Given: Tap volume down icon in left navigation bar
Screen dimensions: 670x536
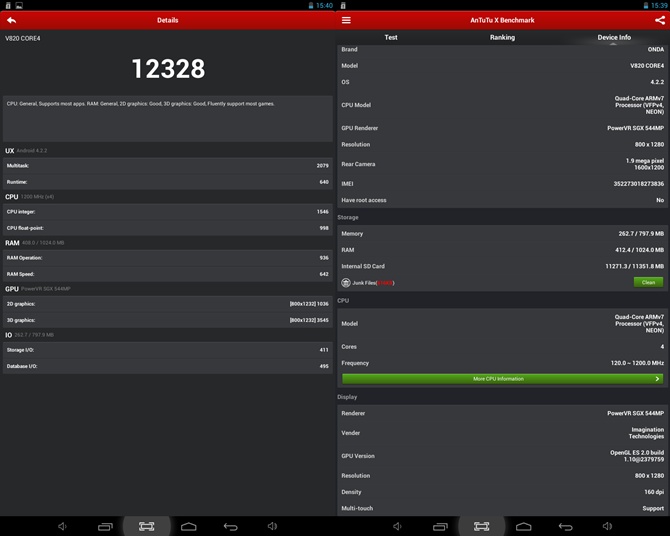Looking at the screenshot, I should (x=62, y=526).
